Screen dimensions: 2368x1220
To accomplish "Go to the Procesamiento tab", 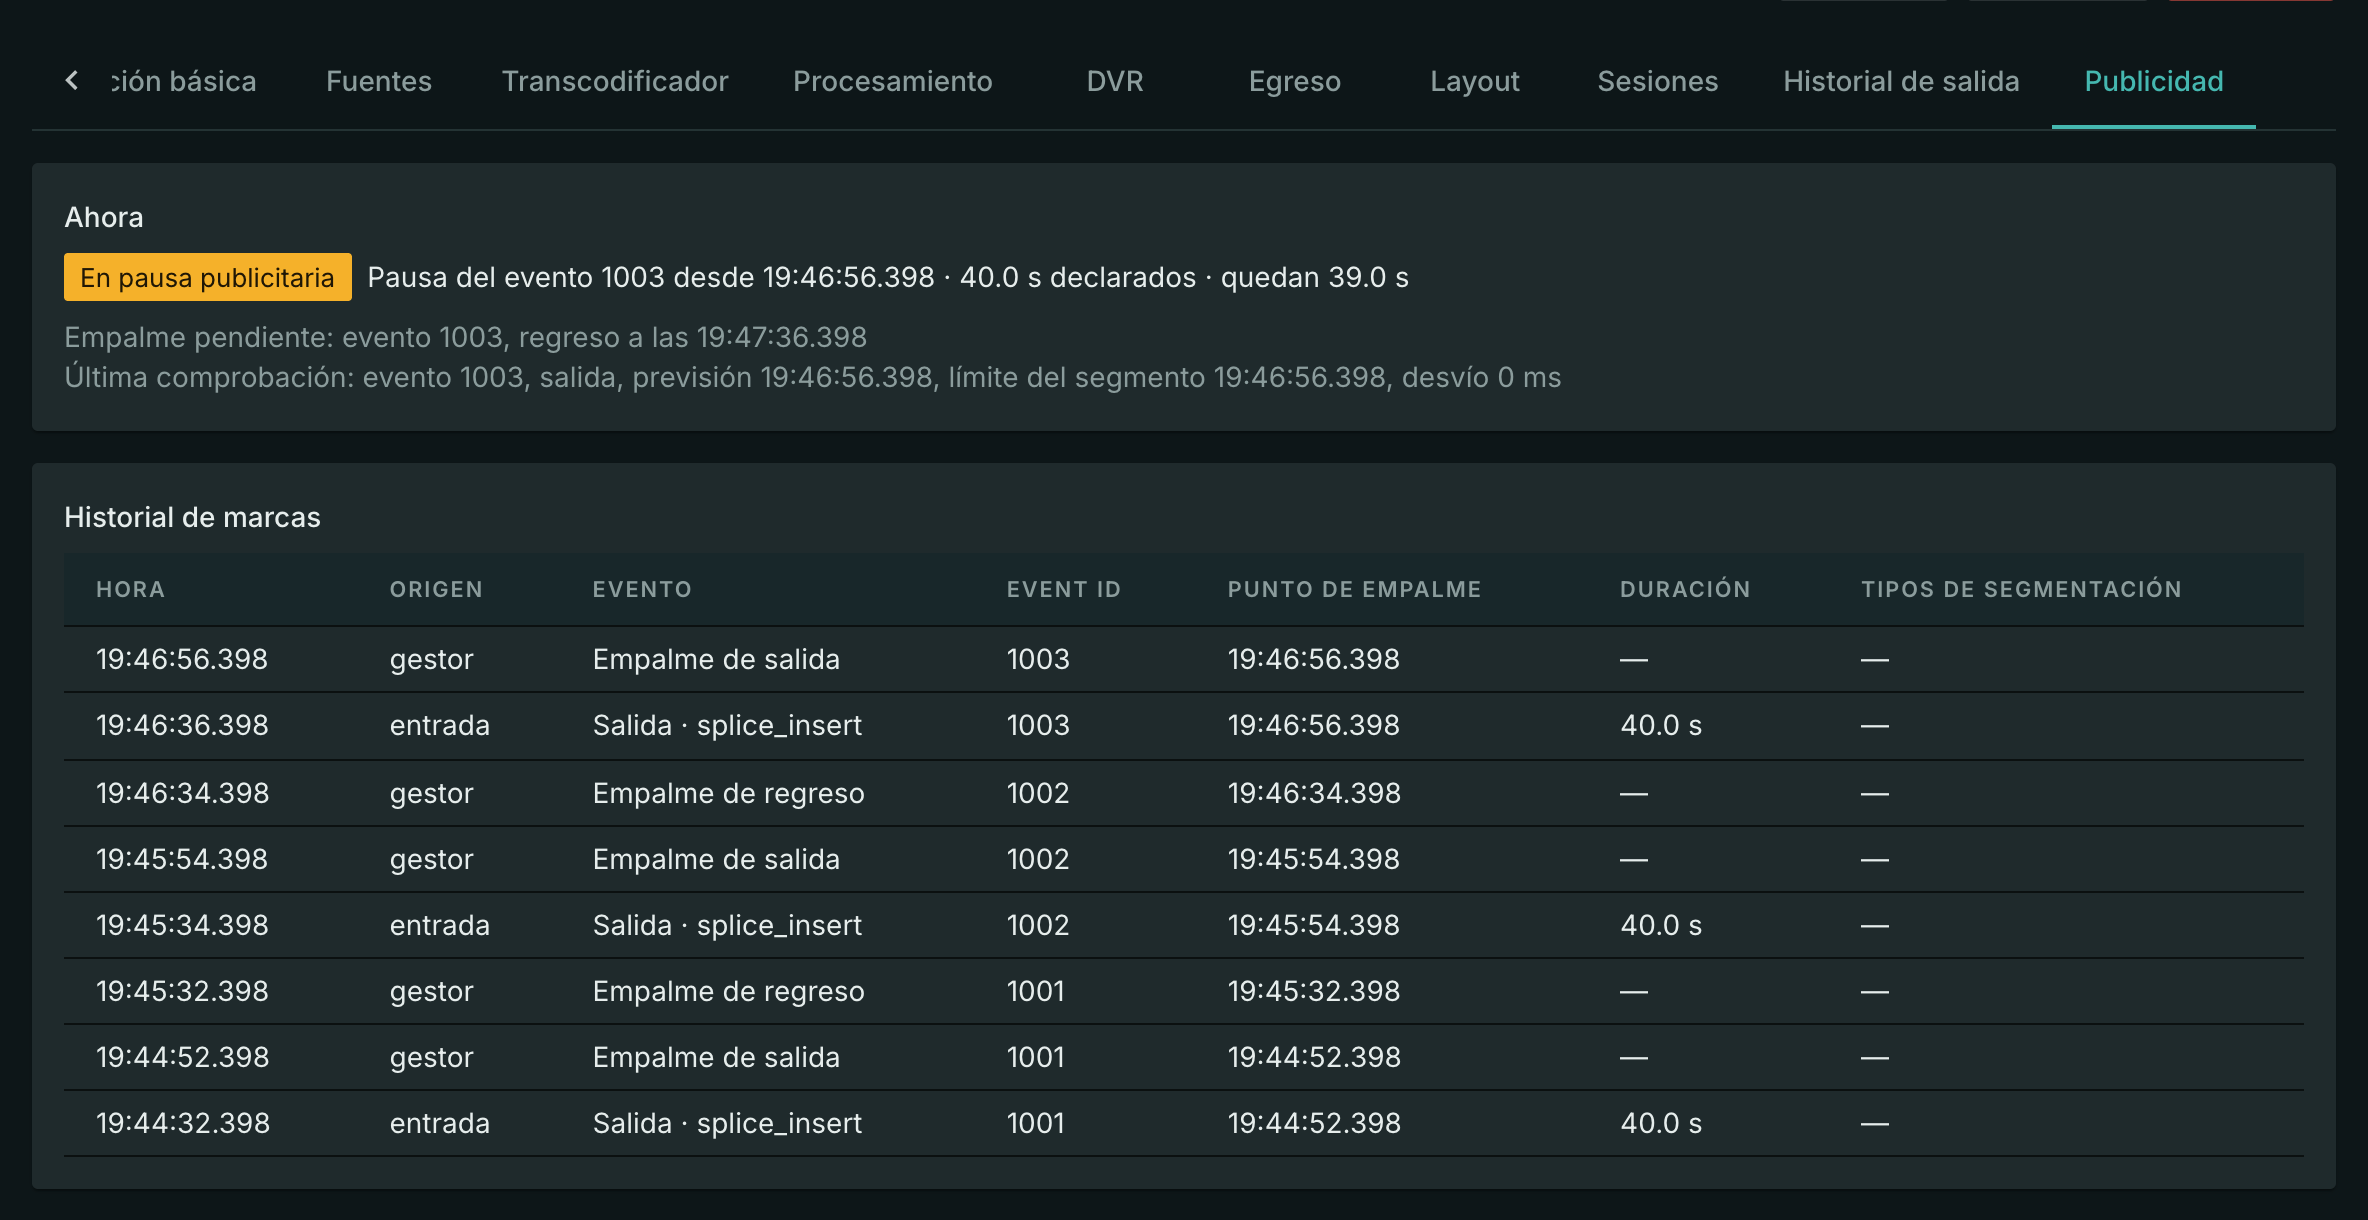I will tap(893, 81).
